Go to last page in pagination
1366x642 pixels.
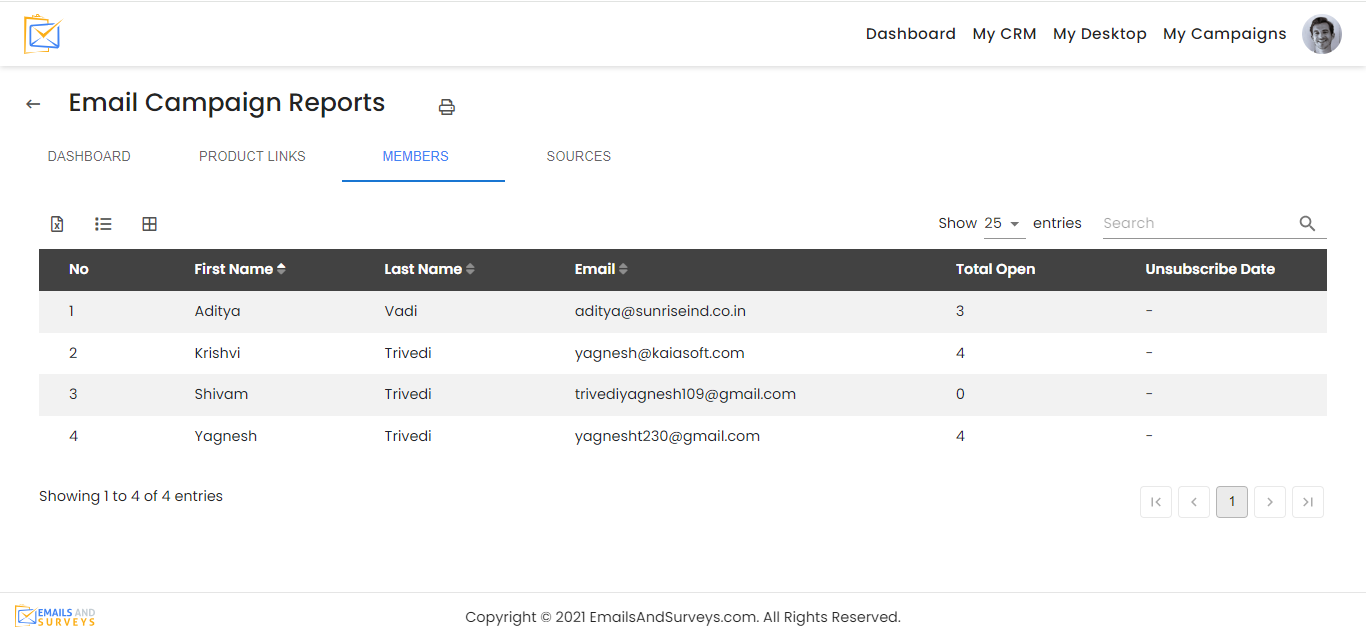1307,502
